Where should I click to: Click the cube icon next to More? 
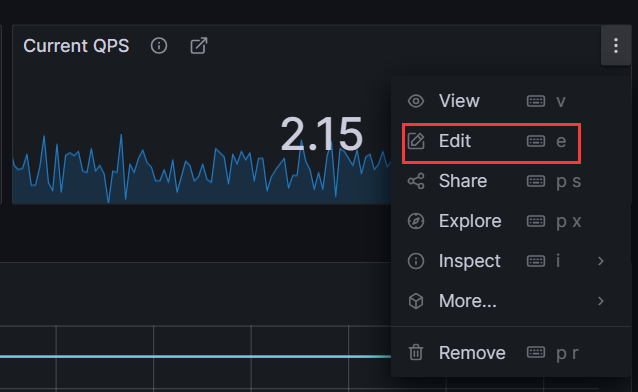point(416,301)
